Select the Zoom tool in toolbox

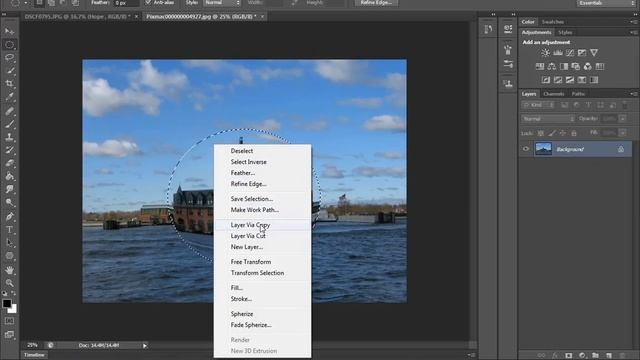(9, 283)
